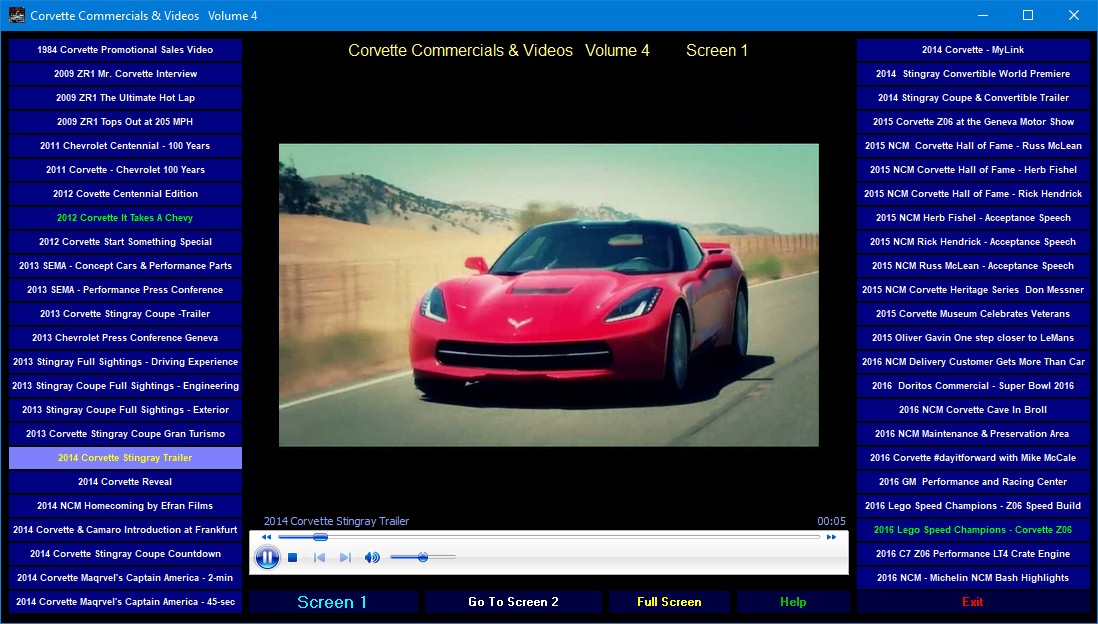The height and width of the screenshot is (624, 1098).
Task: Stop video playback
Action: click(x=293, y=557)
